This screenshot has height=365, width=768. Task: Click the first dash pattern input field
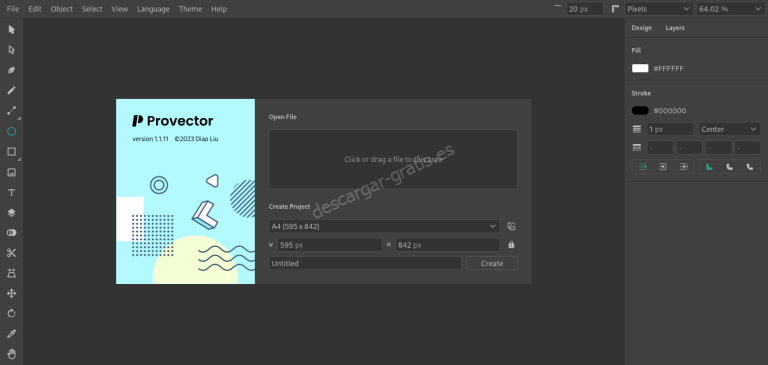tap(660, 147)
